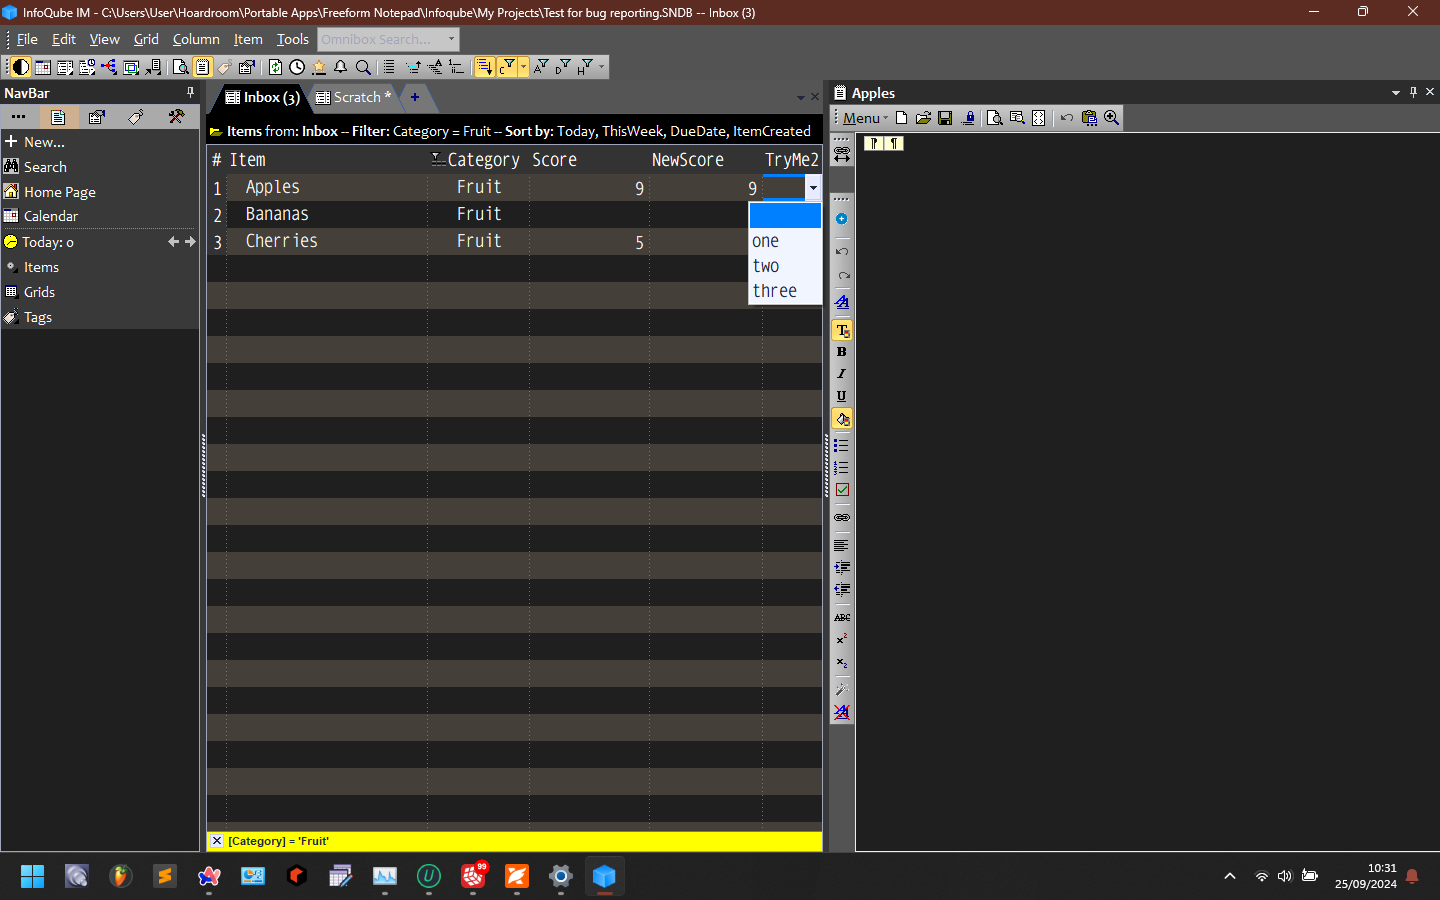Remove the [Category] = 'Fruit' filter X
1440x900 pixels.
216,841
